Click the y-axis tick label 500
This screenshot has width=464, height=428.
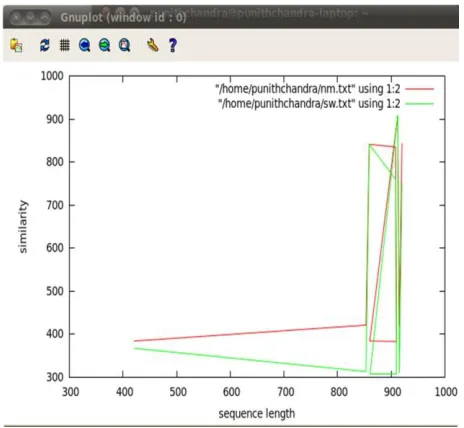point(55,291)
